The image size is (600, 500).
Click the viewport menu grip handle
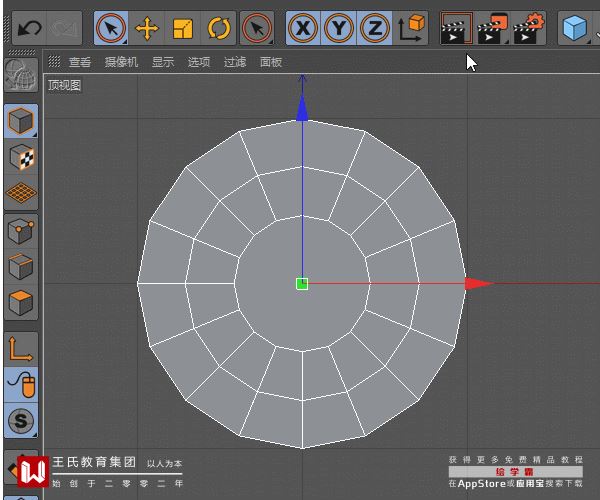pyautogui.click(x=54, y=61)
